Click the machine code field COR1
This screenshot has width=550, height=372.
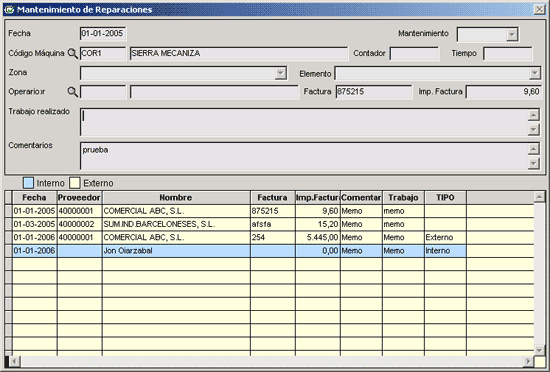pos(103,54)
